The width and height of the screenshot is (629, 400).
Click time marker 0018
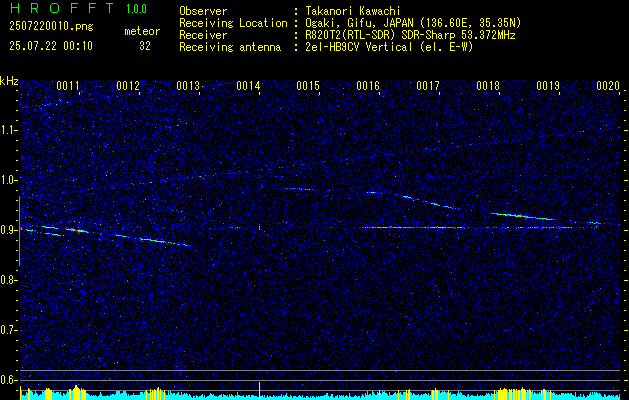tap(488, 86)
